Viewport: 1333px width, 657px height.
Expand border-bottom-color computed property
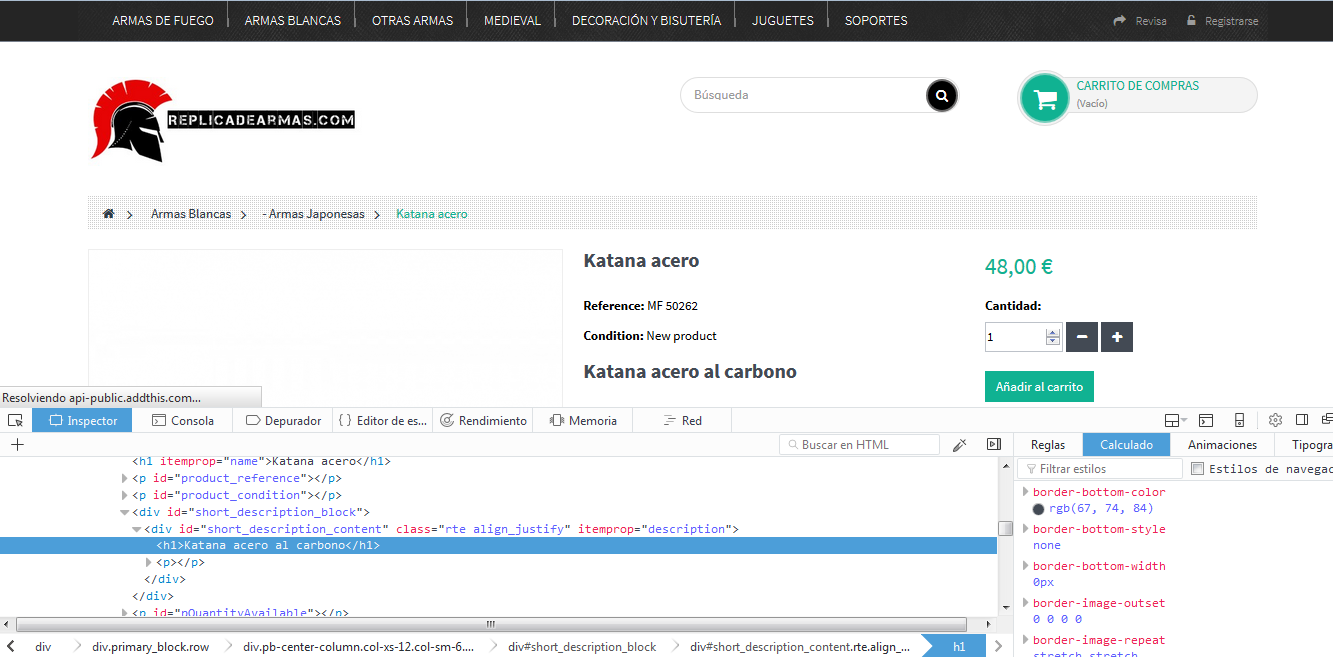coord(1025,492)
